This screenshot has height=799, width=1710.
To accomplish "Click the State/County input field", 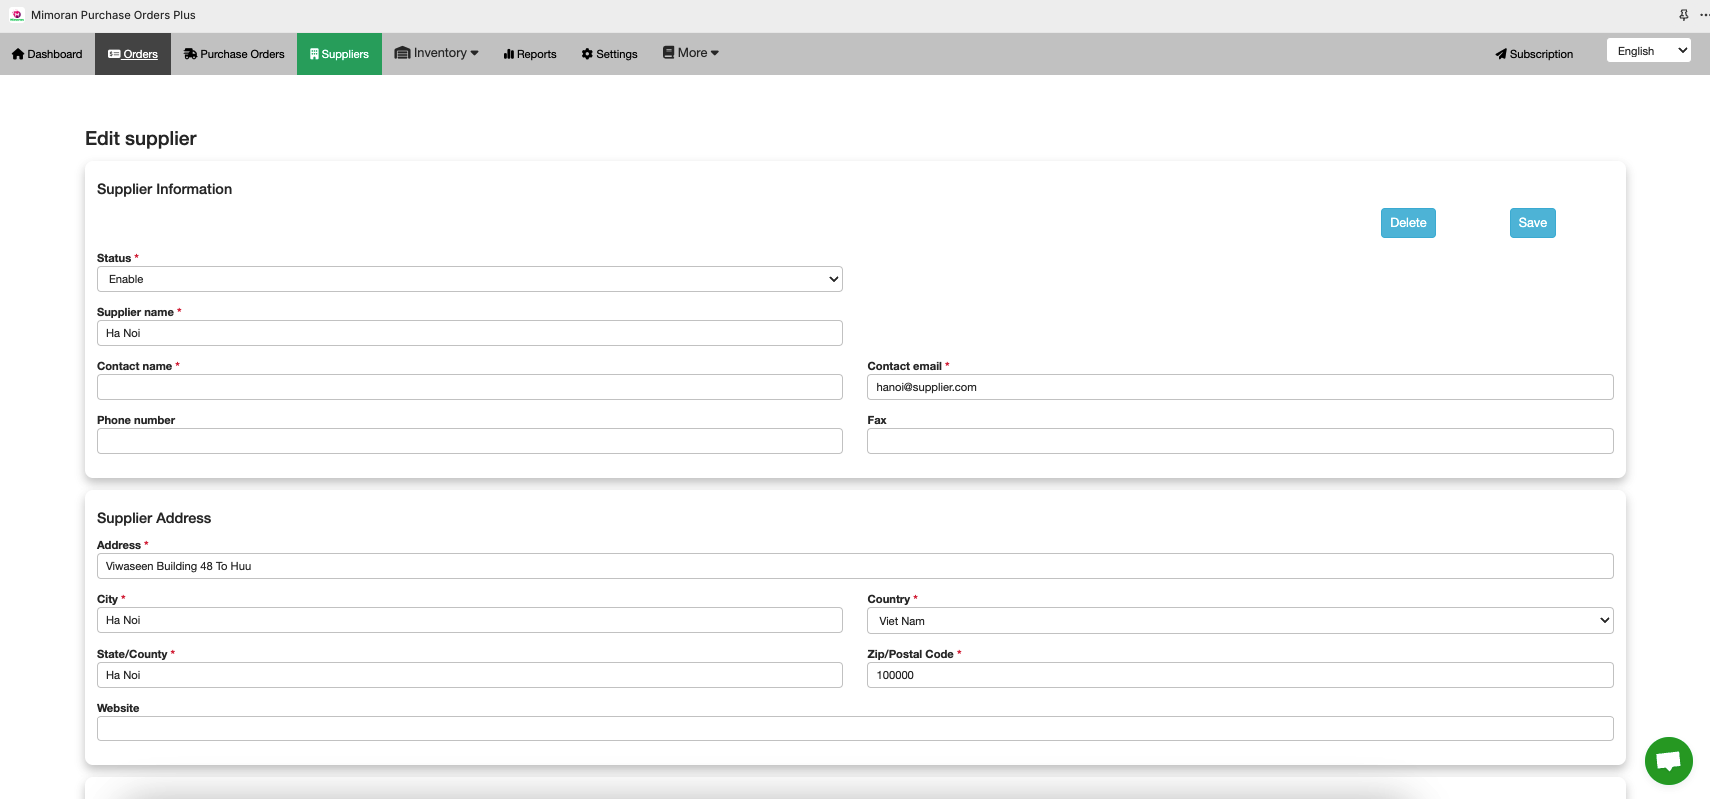I will (469, 675).
